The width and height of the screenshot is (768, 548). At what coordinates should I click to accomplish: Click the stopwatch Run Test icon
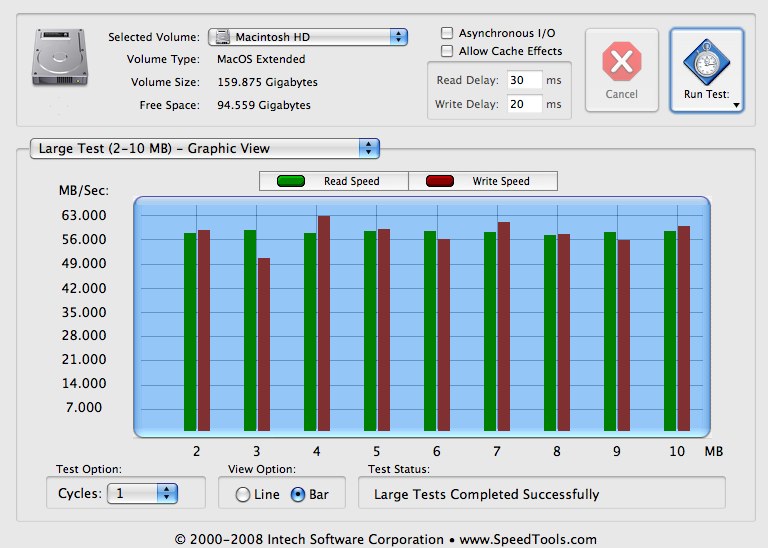pyautogui.click(x=706, y=62)
